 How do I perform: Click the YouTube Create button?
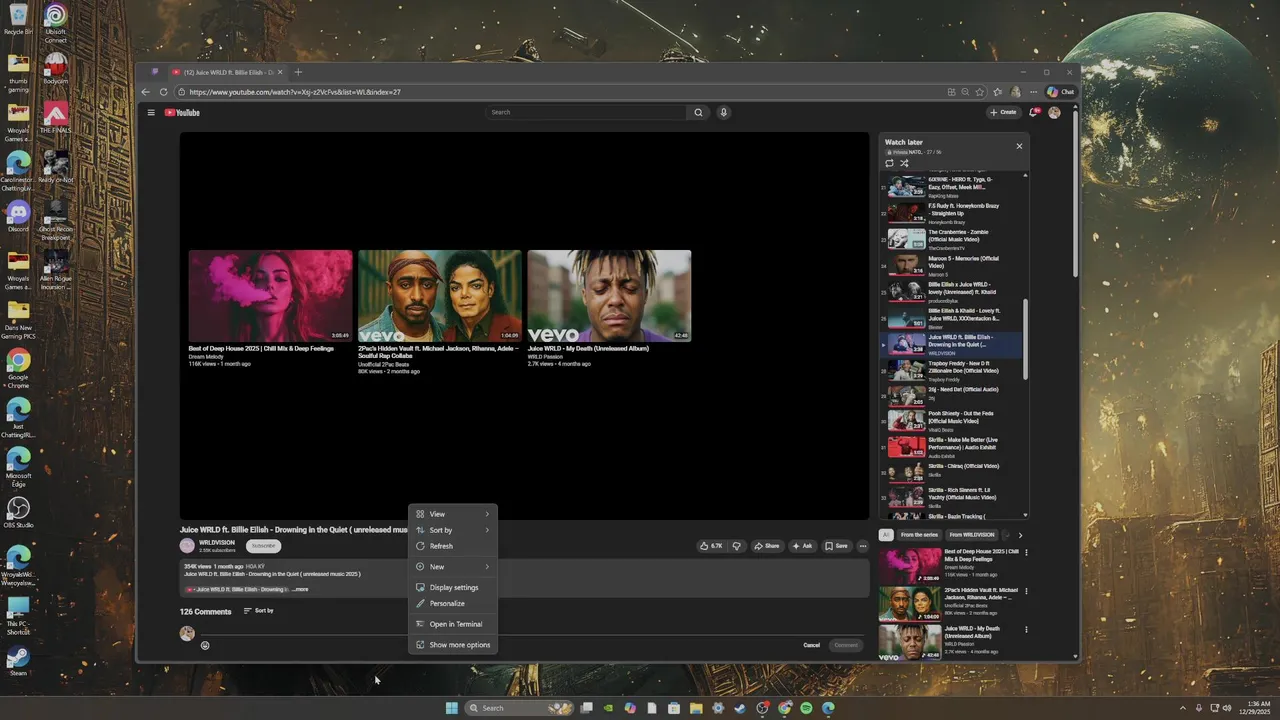[x=1004, y=112]
